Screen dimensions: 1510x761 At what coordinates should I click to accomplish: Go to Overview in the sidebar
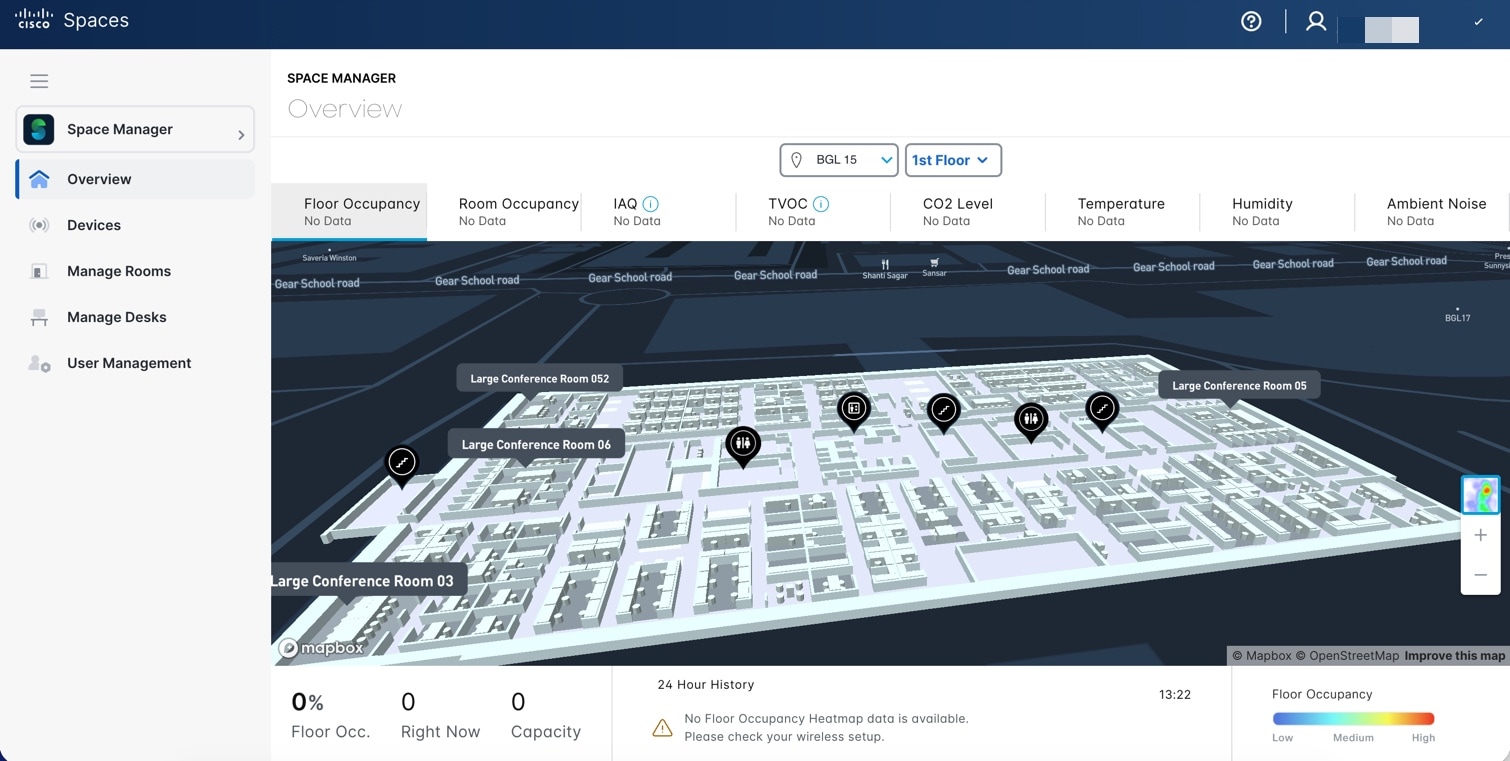[x=136, y=179]
